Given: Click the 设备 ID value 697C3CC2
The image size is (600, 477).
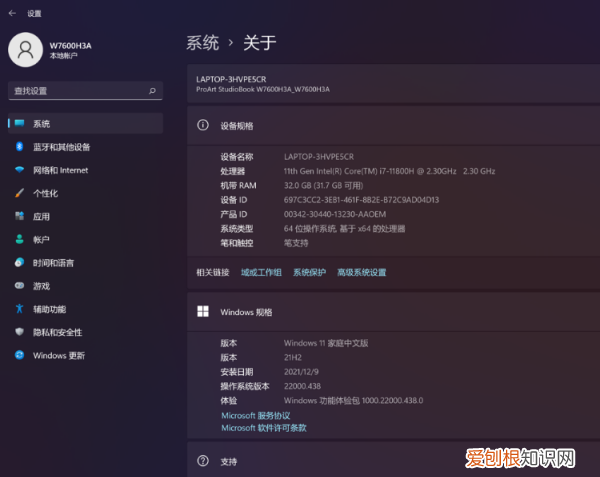Looking at the screenshot, I should 361,200.
